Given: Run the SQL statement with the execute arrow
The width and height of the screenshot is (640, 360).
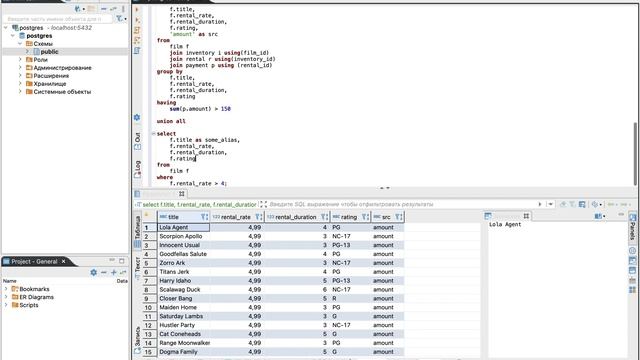Looking at the screenshot, I should [137, 9].
